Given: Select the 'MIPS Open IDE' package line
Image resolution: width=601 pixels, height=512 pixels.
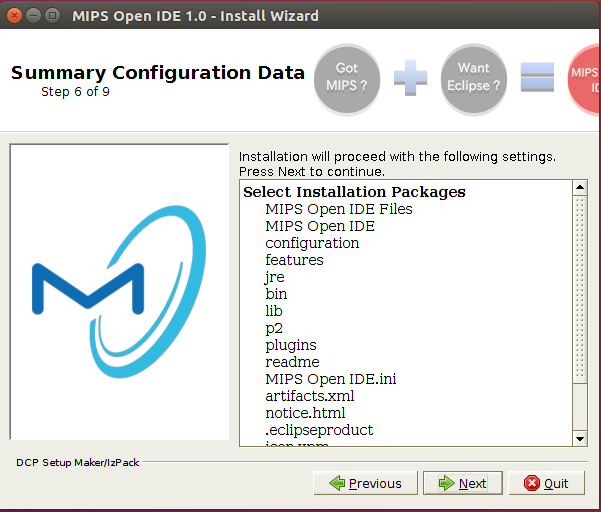Looking at the screenshot, I should tap(320, 226).
